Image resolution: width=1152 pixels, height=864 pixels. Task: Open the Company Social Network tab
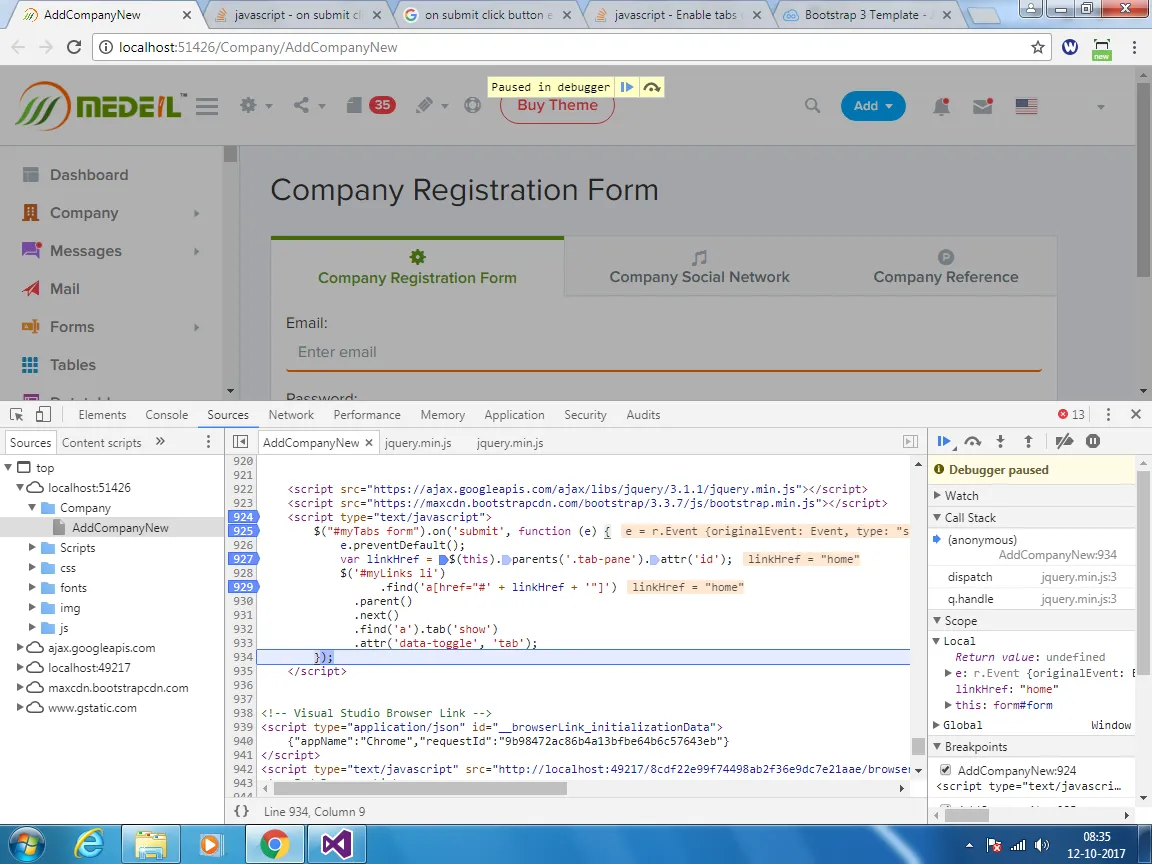point(699,267)
